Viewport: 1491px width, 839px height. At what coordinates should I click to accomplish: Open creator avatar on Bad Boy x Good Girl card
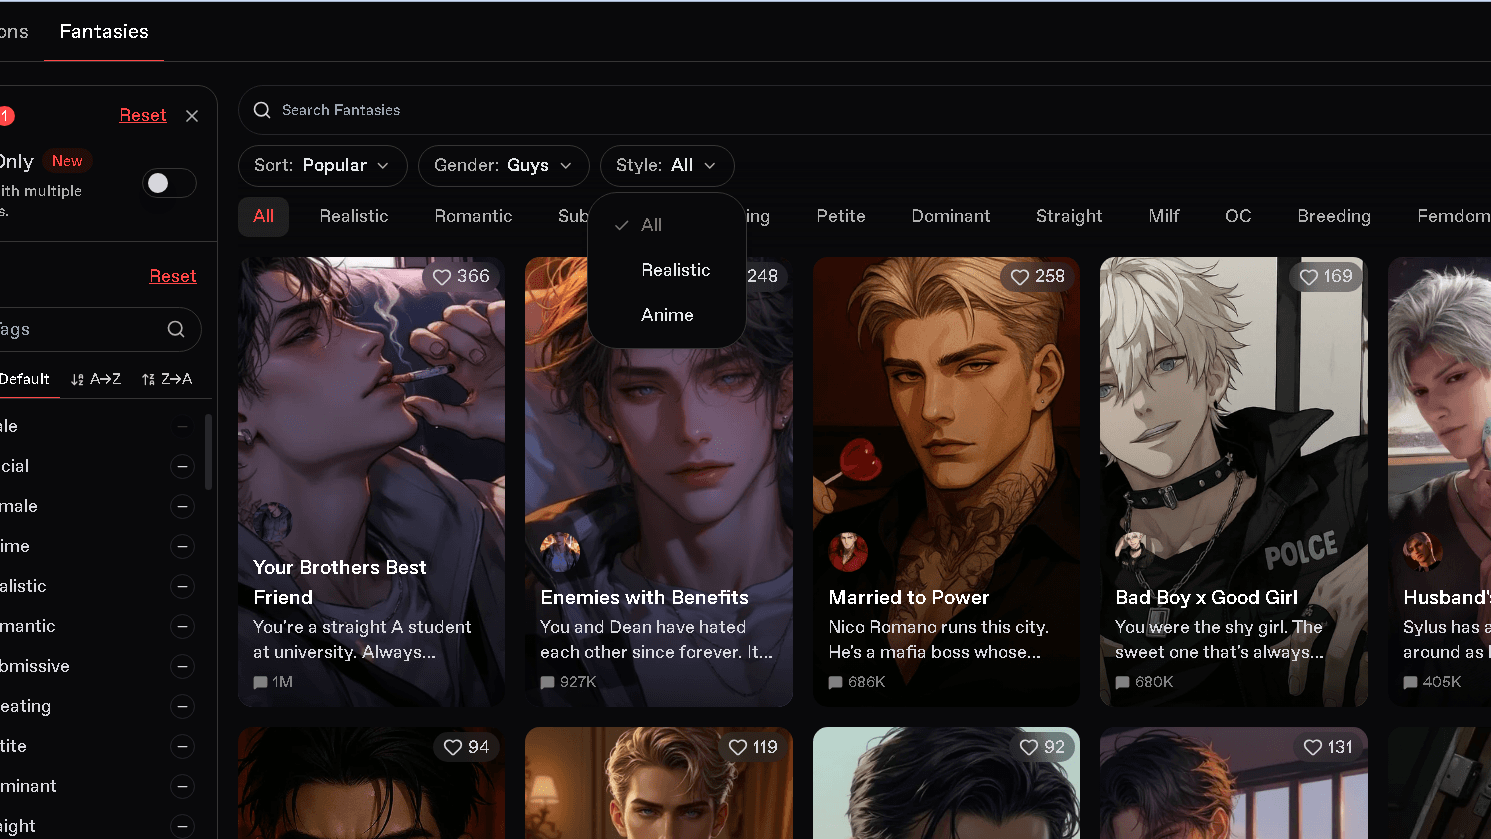1135,552
